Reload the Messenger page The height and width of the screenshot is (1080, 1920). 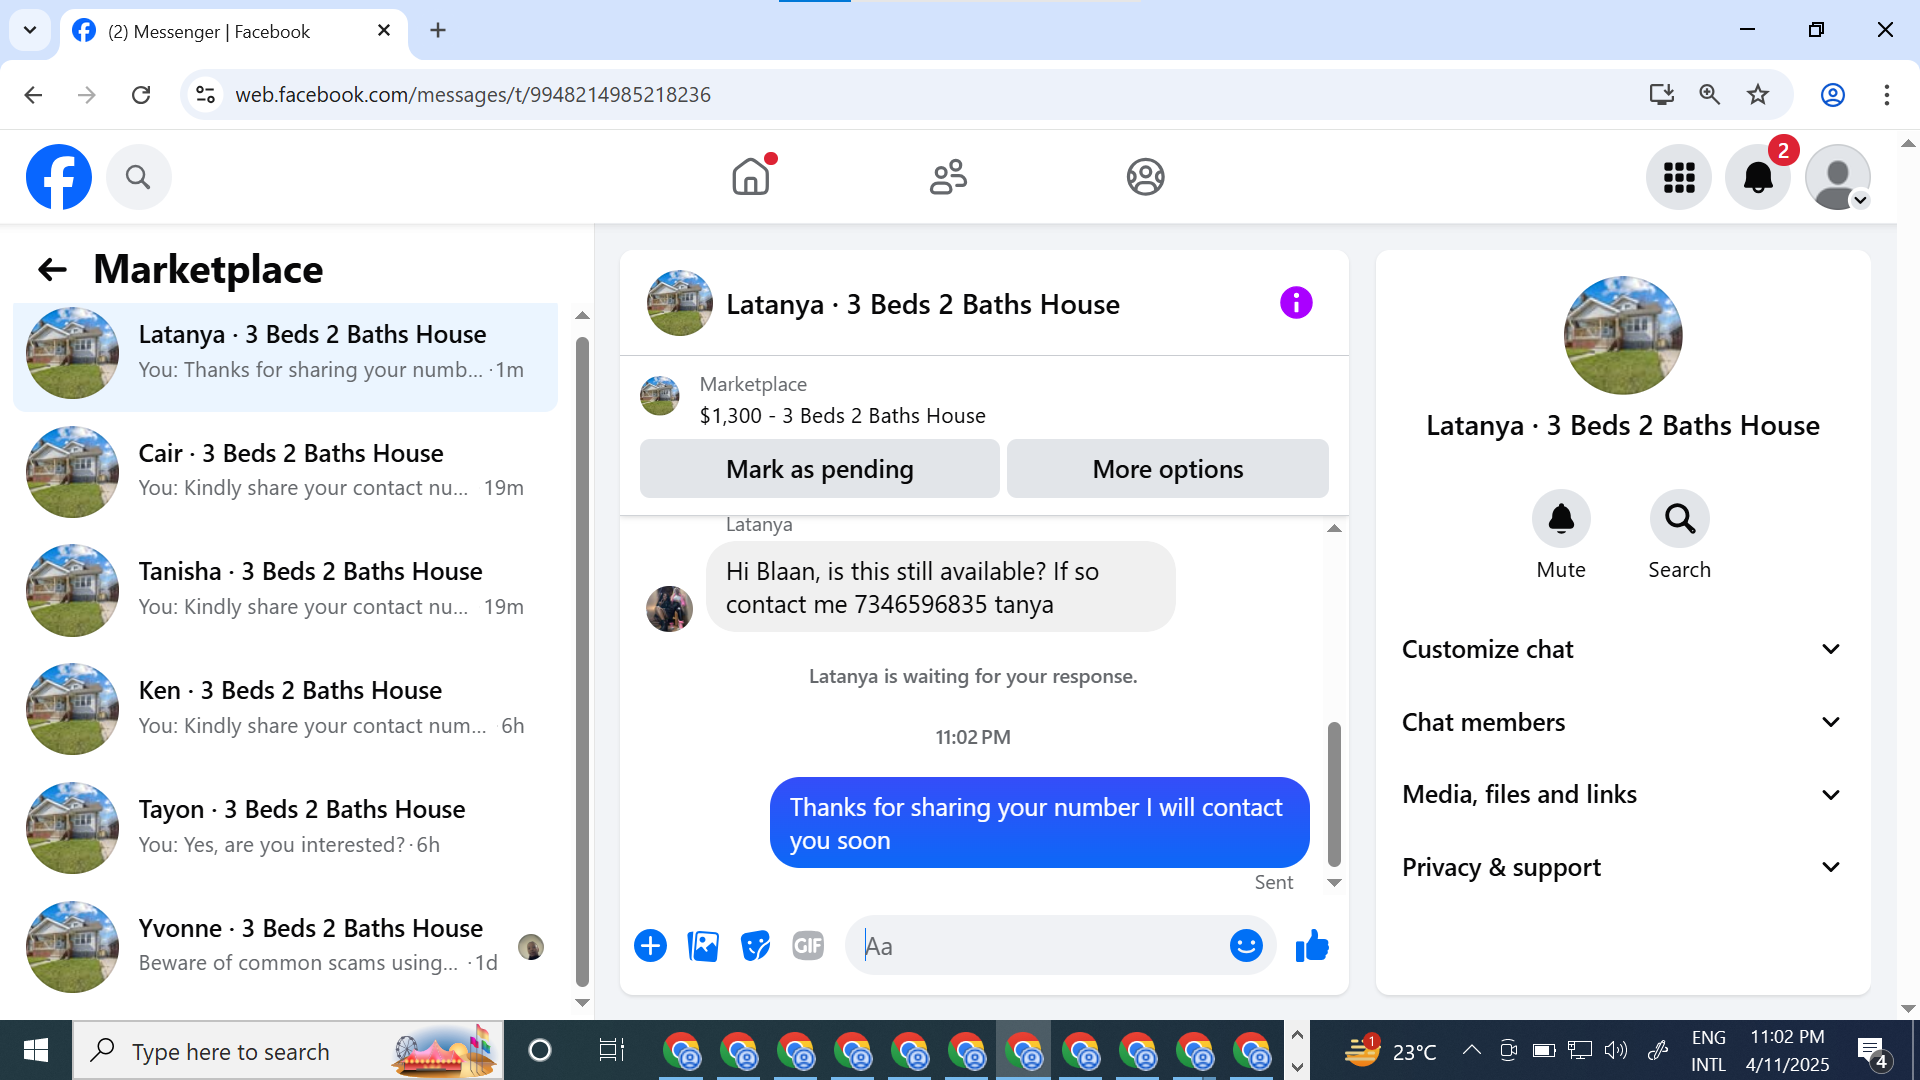[141, 94]
